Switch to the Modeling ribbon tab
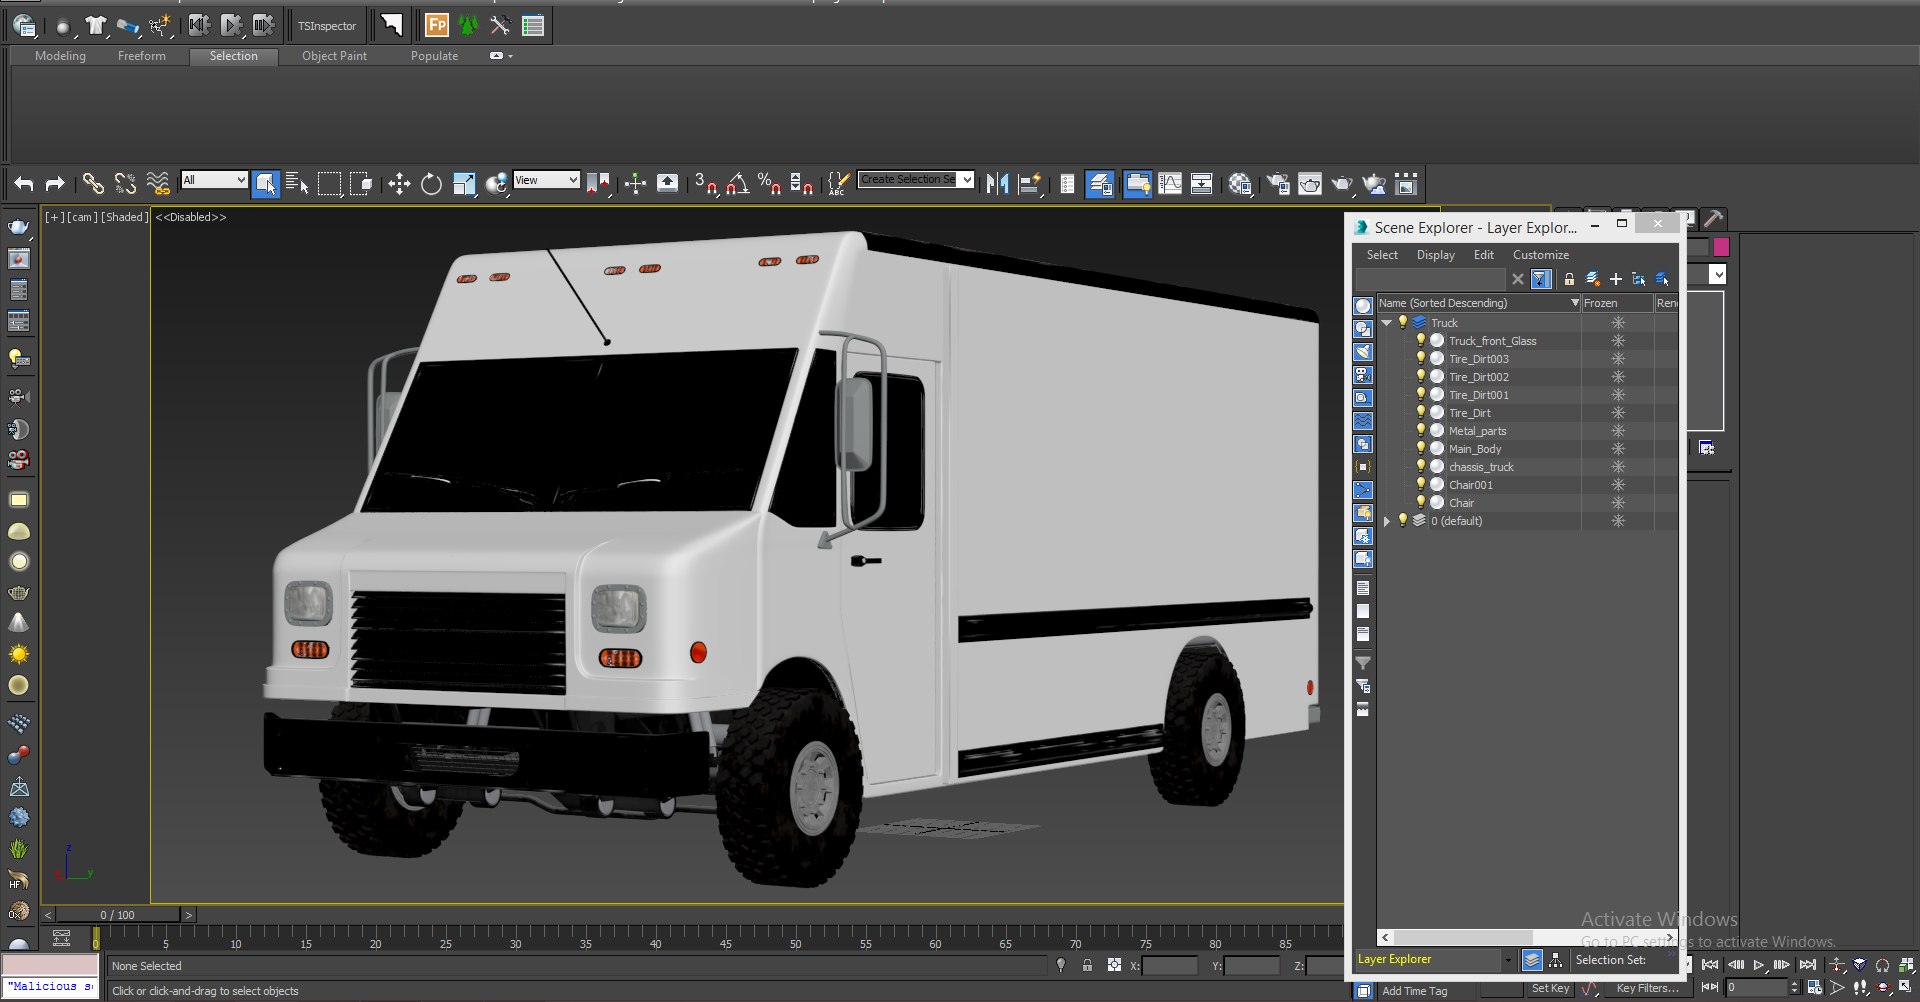 (60, 56)
